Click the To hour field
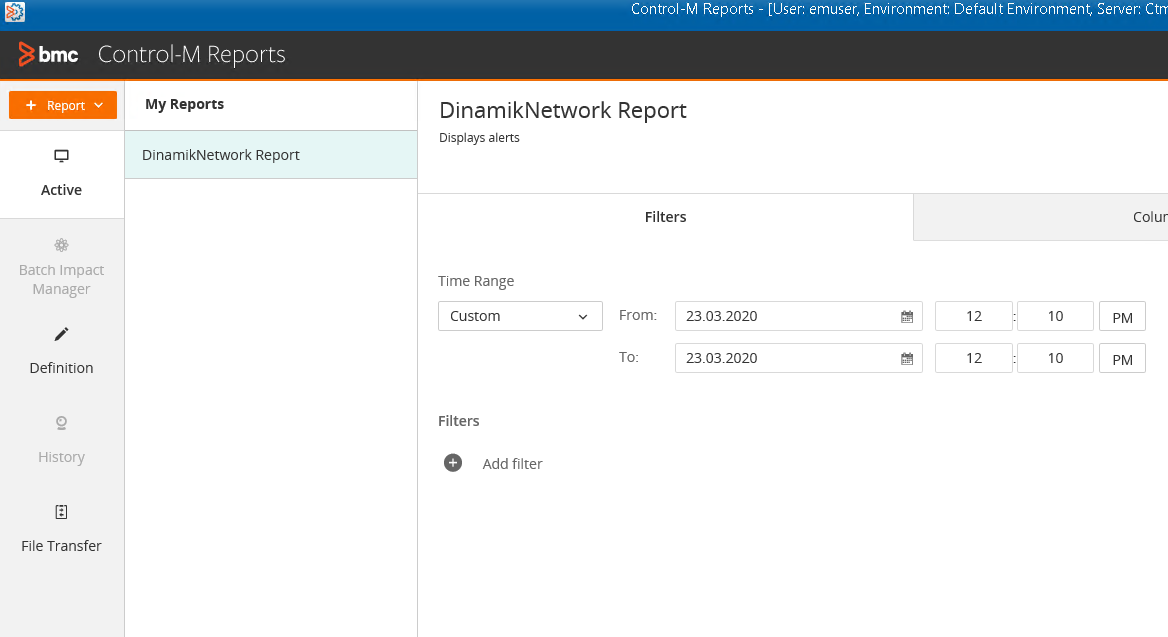Viewport: 1168px width, 637px height. [974, 358]
